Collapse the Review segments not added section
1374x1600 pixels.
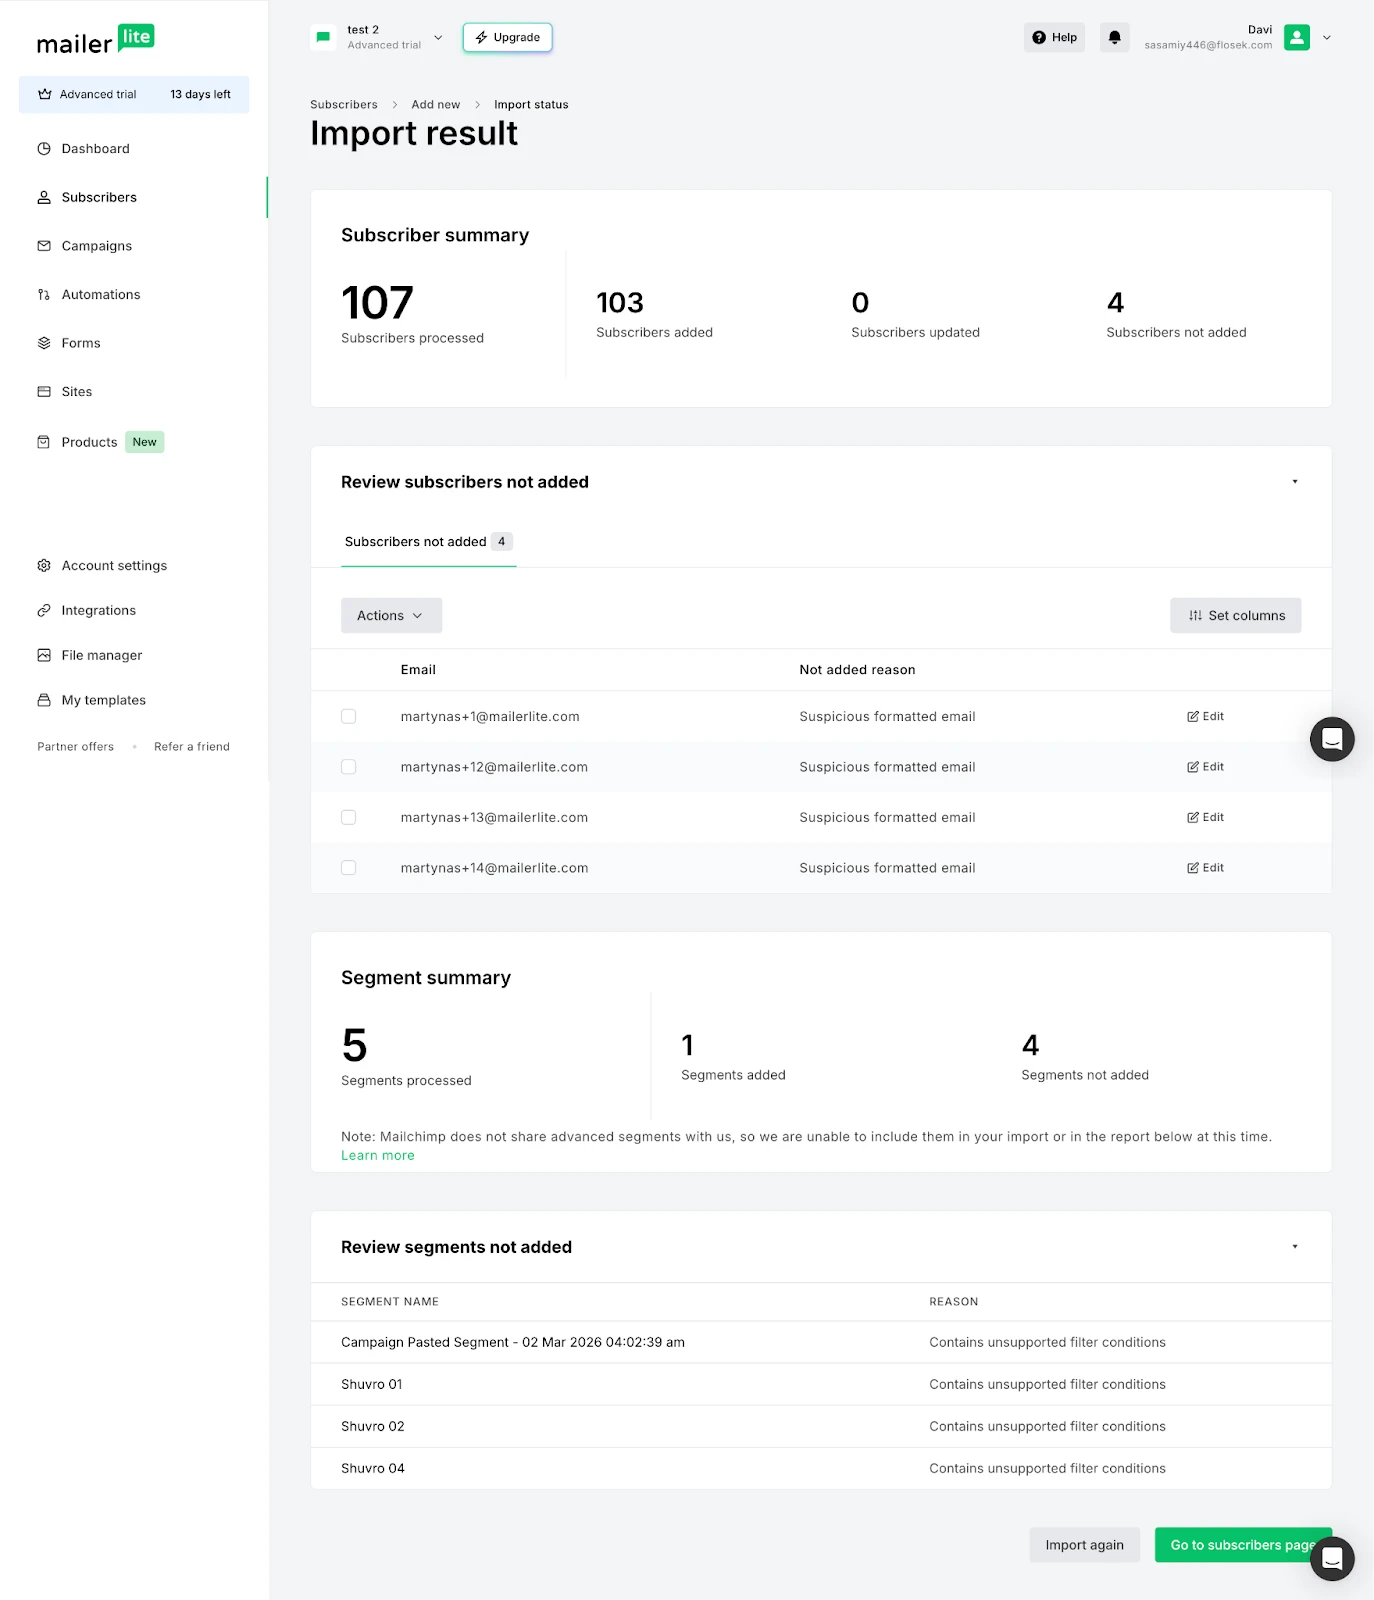1294,1247
